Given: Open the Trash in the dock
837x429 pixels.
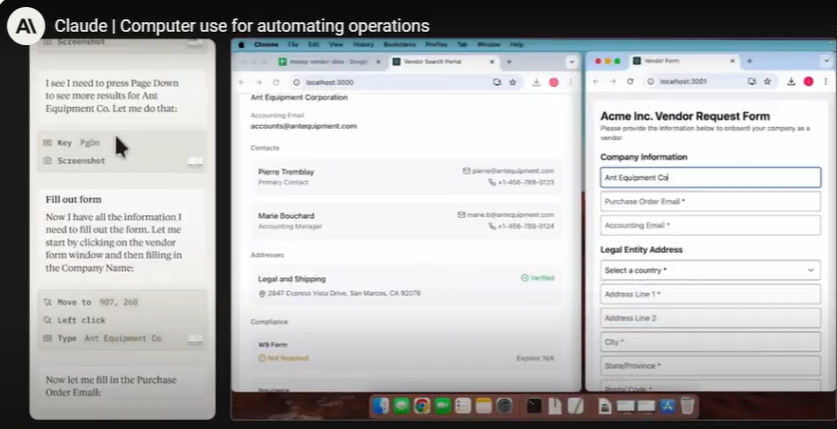Looking at the screenshot, I should coord(688,406).
